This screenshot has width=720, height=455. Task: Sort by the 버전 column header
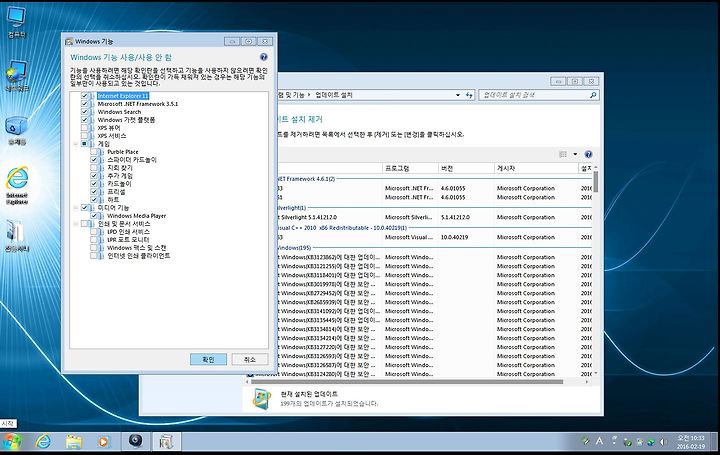[x=466, y=169]
